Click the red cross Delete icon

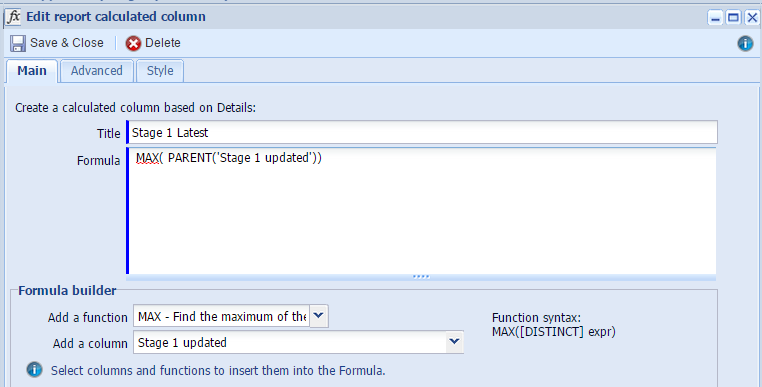(x=133, y=43)
